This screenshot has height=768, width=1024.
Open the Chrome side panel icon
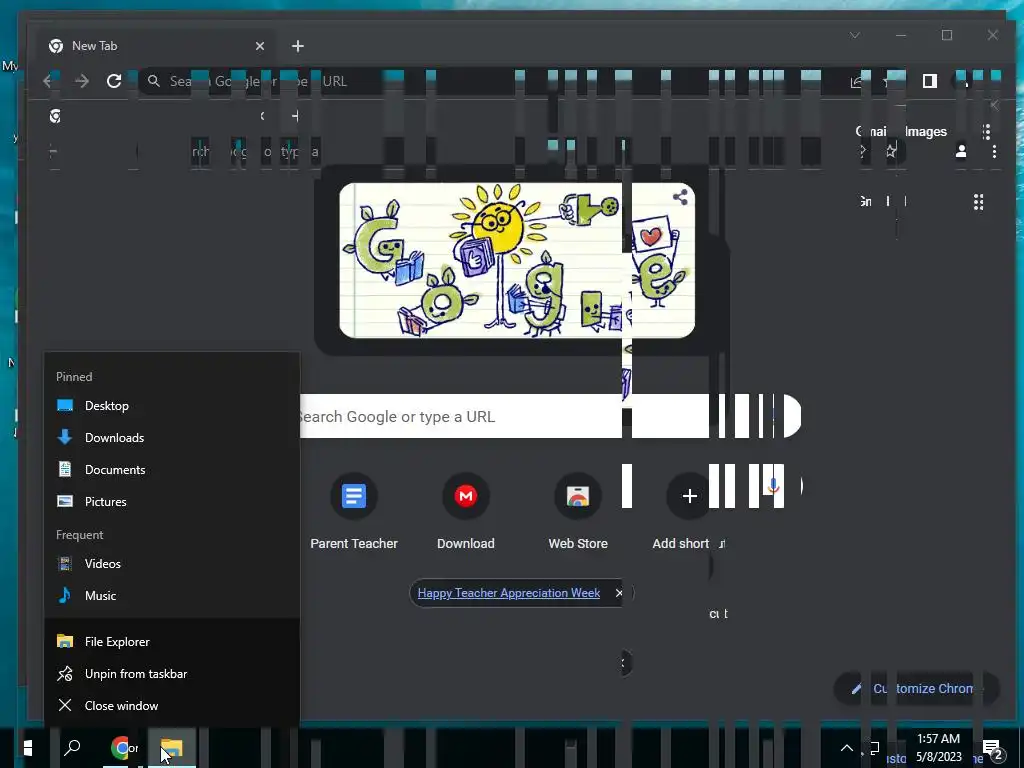coord(930,81)
